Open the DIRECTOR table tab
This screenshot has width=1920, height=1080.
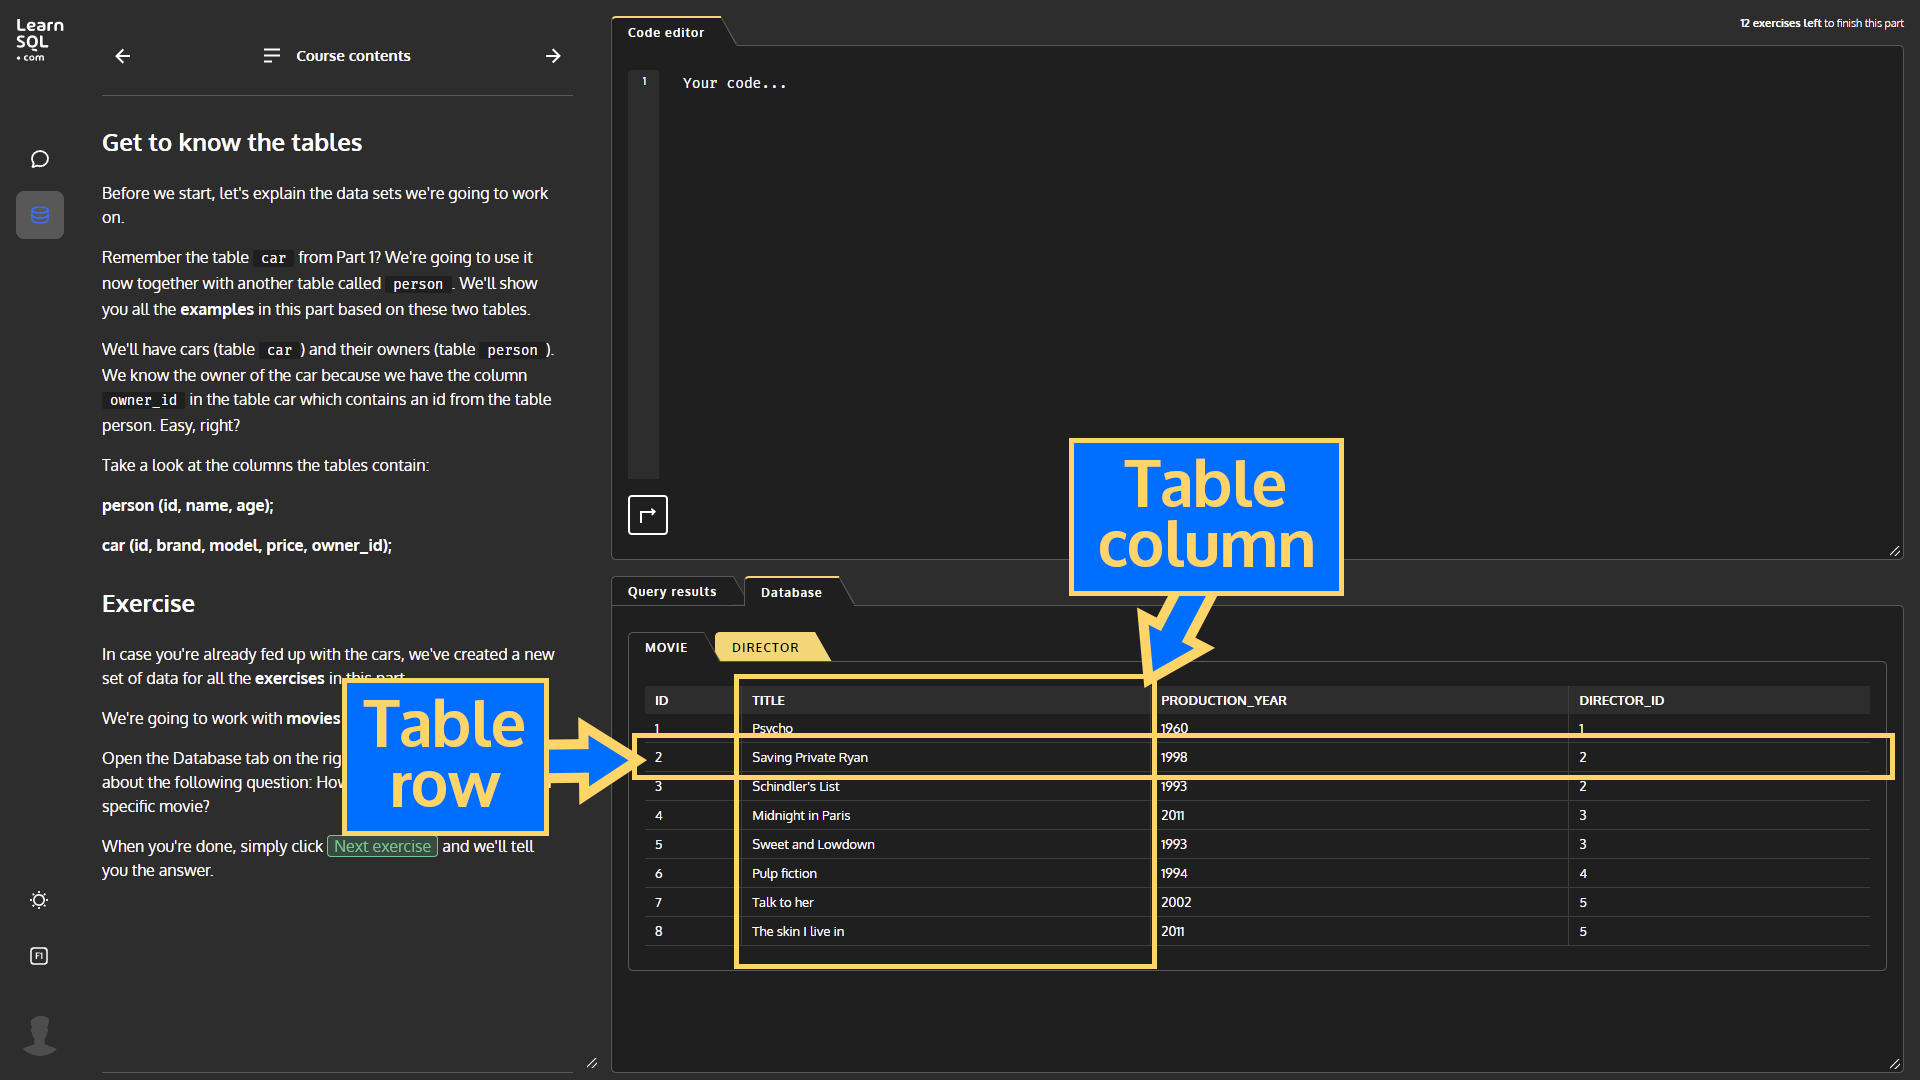[x=765, y=647]
